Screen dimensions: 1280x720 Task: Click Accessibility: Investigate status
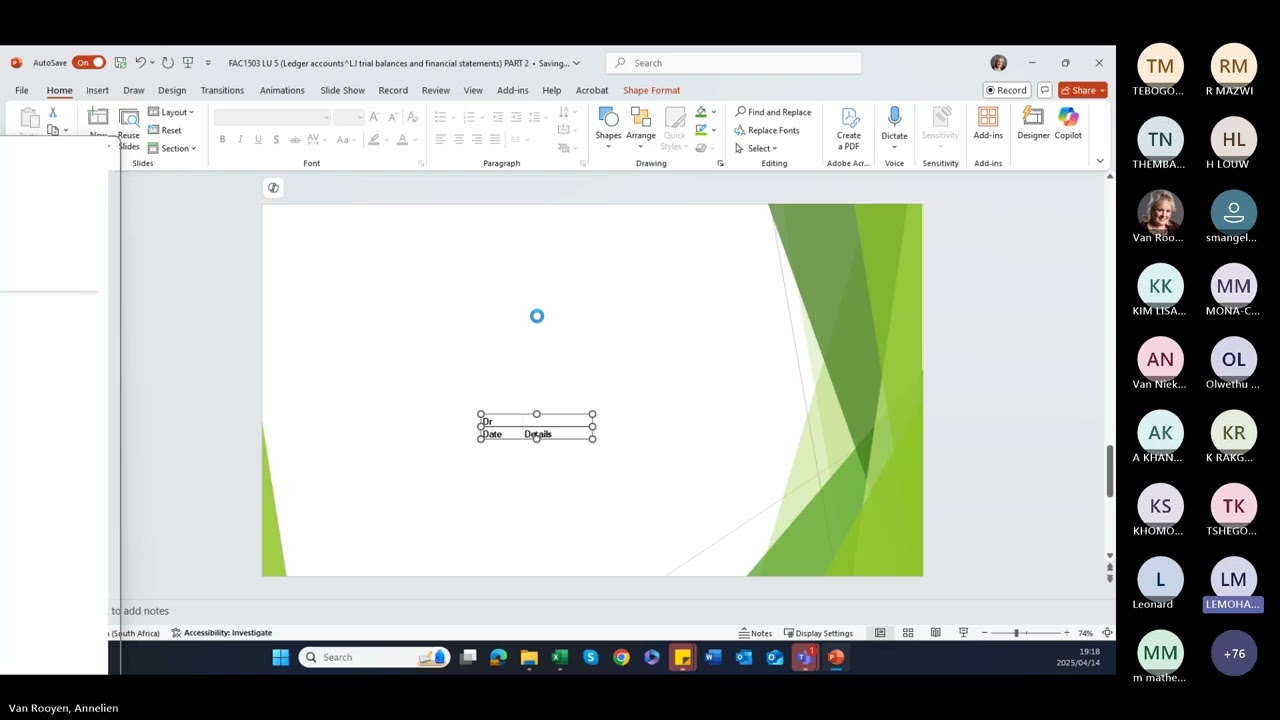tap(221, 633)
